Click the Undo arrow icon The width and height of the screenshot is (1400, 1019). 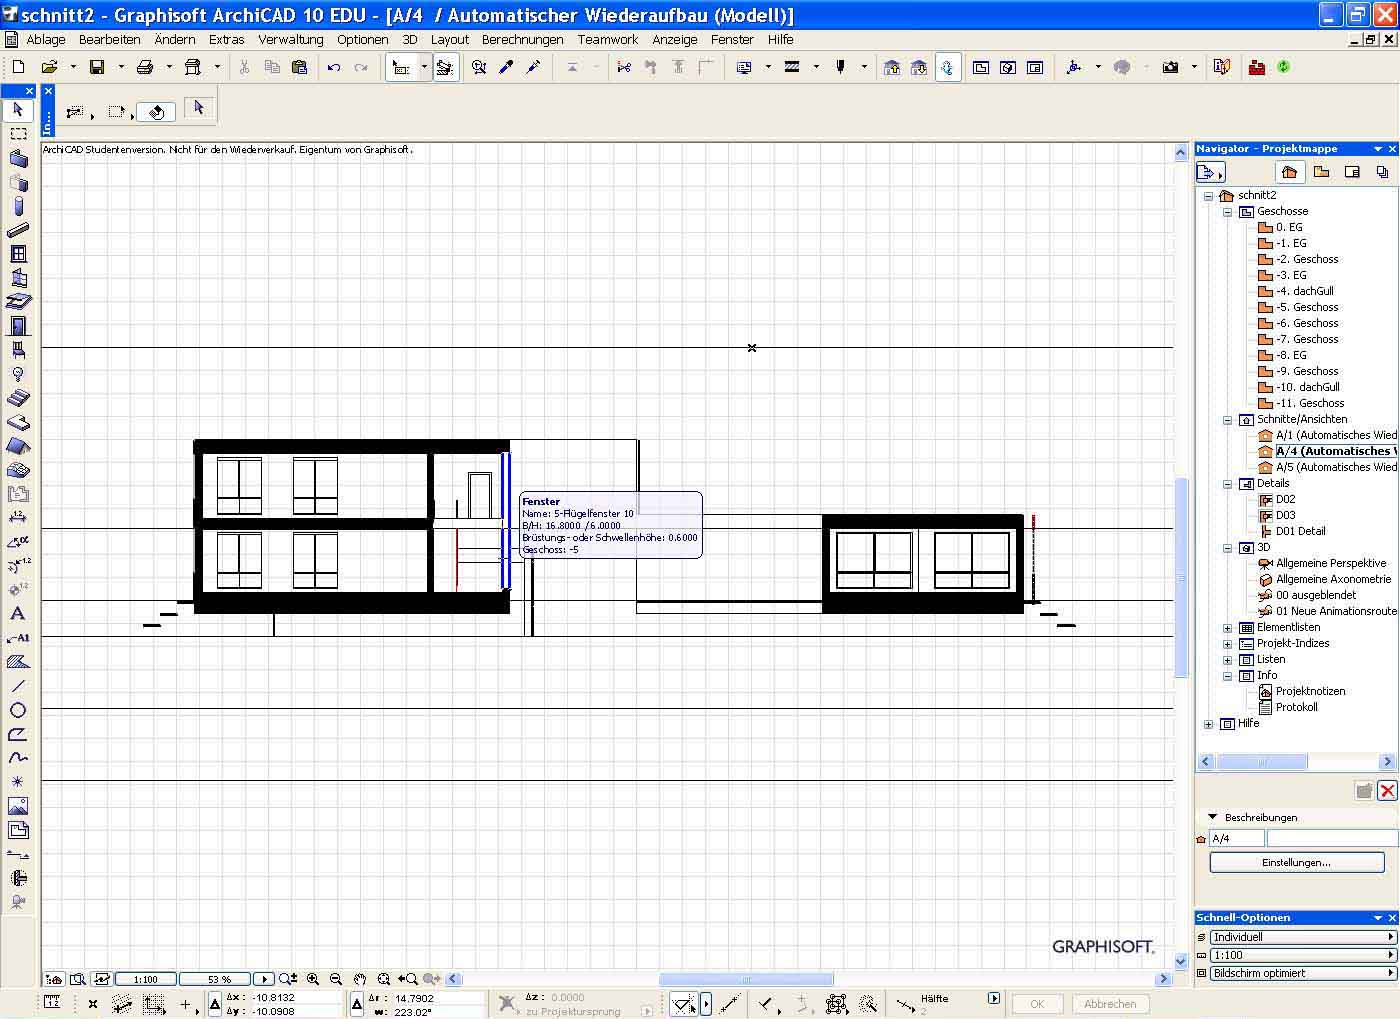click(x=334, y=67)
